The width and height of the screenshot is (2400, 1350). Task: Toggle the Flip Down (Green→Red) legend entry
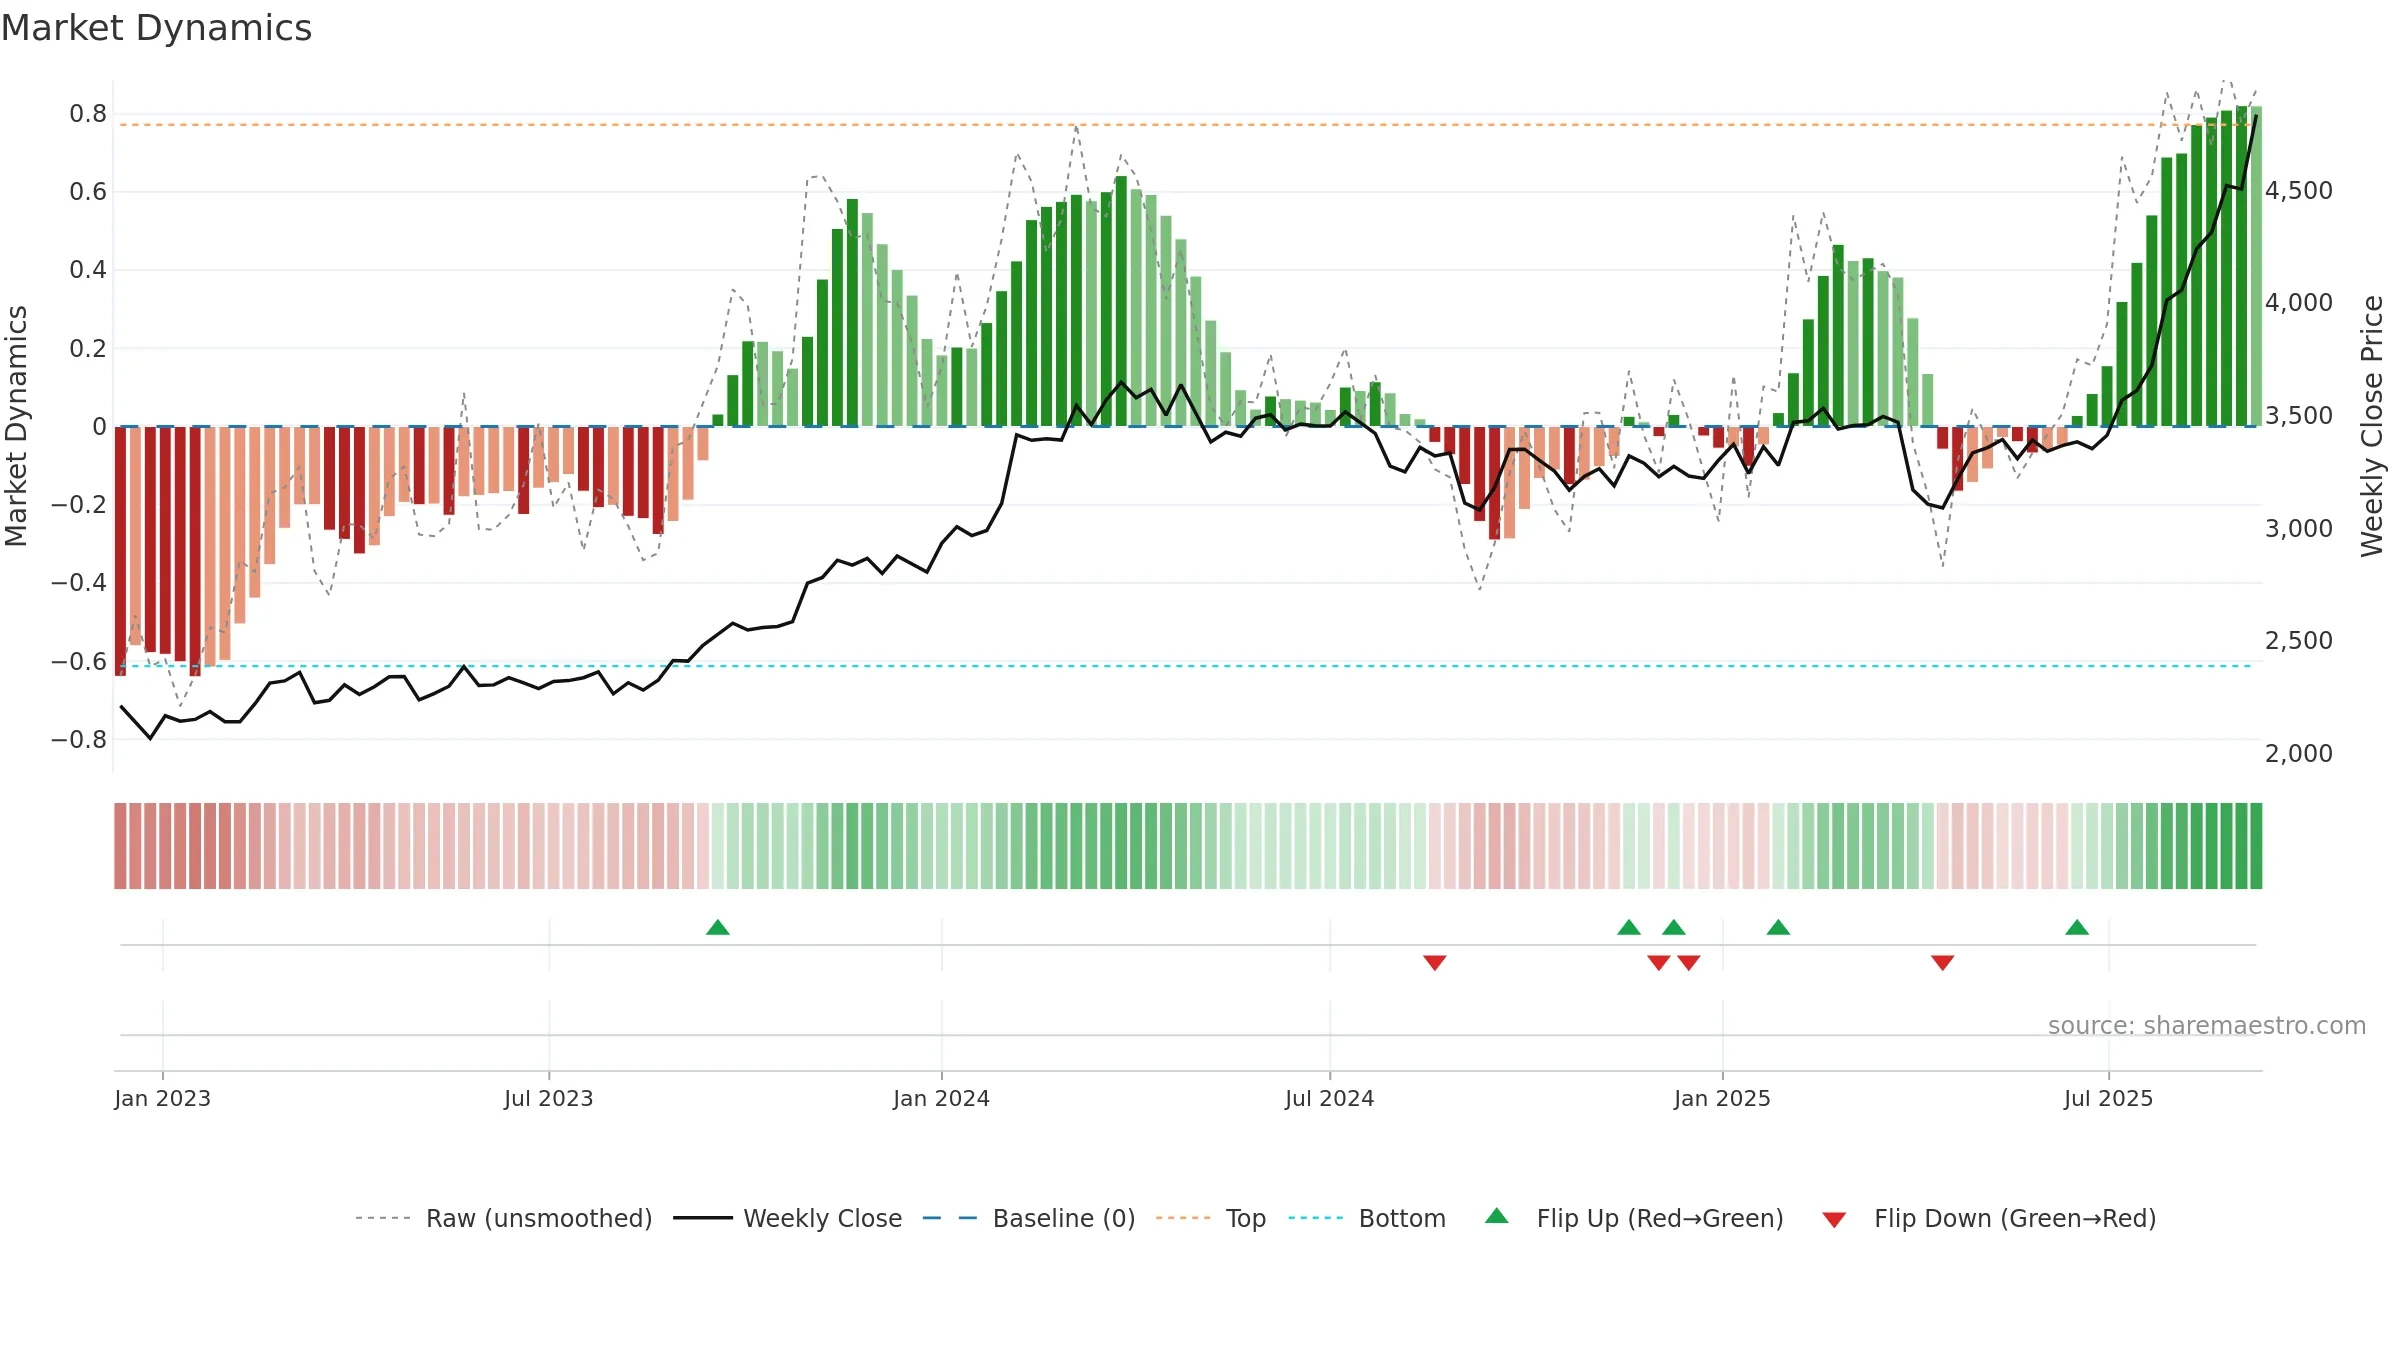point(1989,1218)
